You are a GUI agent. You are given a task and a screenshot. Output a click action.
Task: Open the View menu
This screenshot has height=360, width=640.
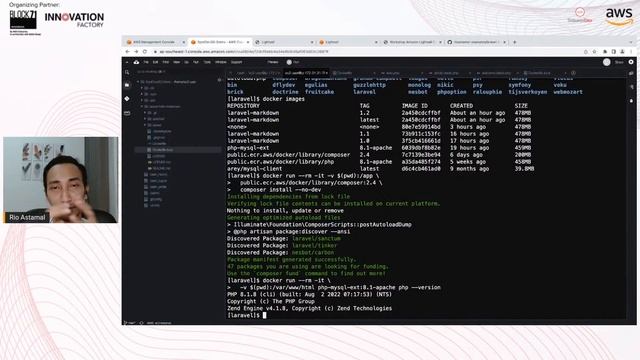[x=176, y=62]
